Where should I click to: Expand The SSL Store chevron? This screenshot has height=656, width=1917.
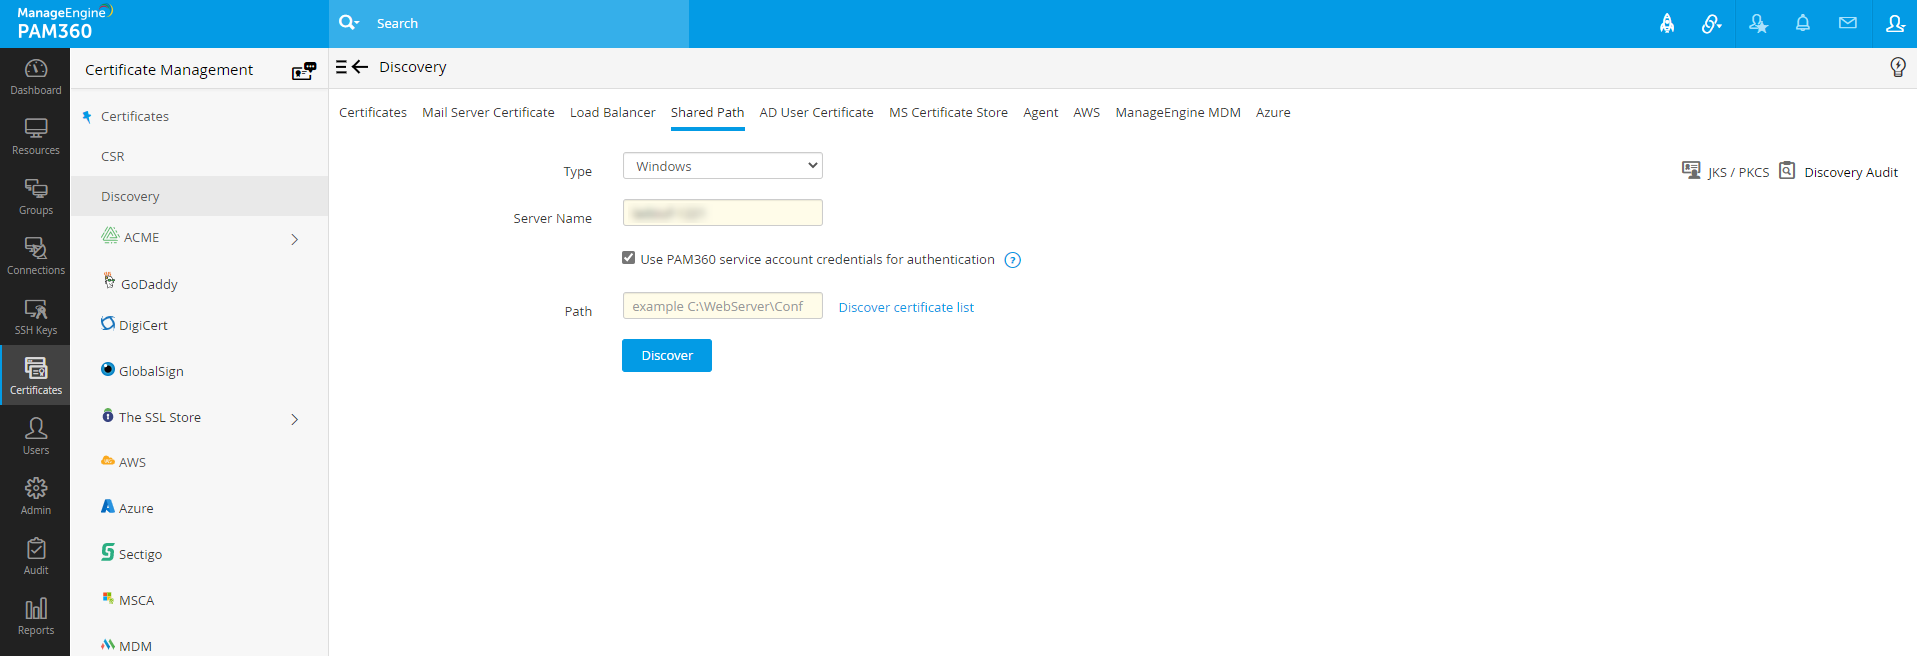click(295, 419)
